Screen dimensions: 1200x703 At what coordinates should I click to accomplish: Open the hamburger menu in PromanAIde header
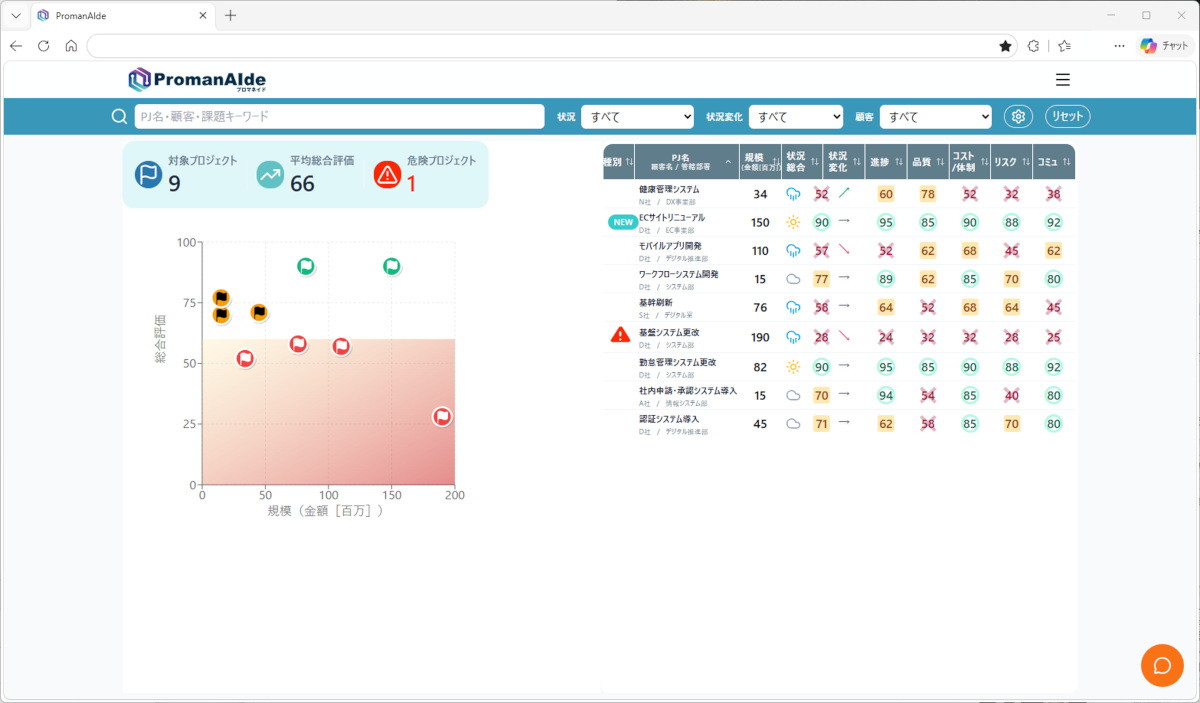click(1063, 80)
